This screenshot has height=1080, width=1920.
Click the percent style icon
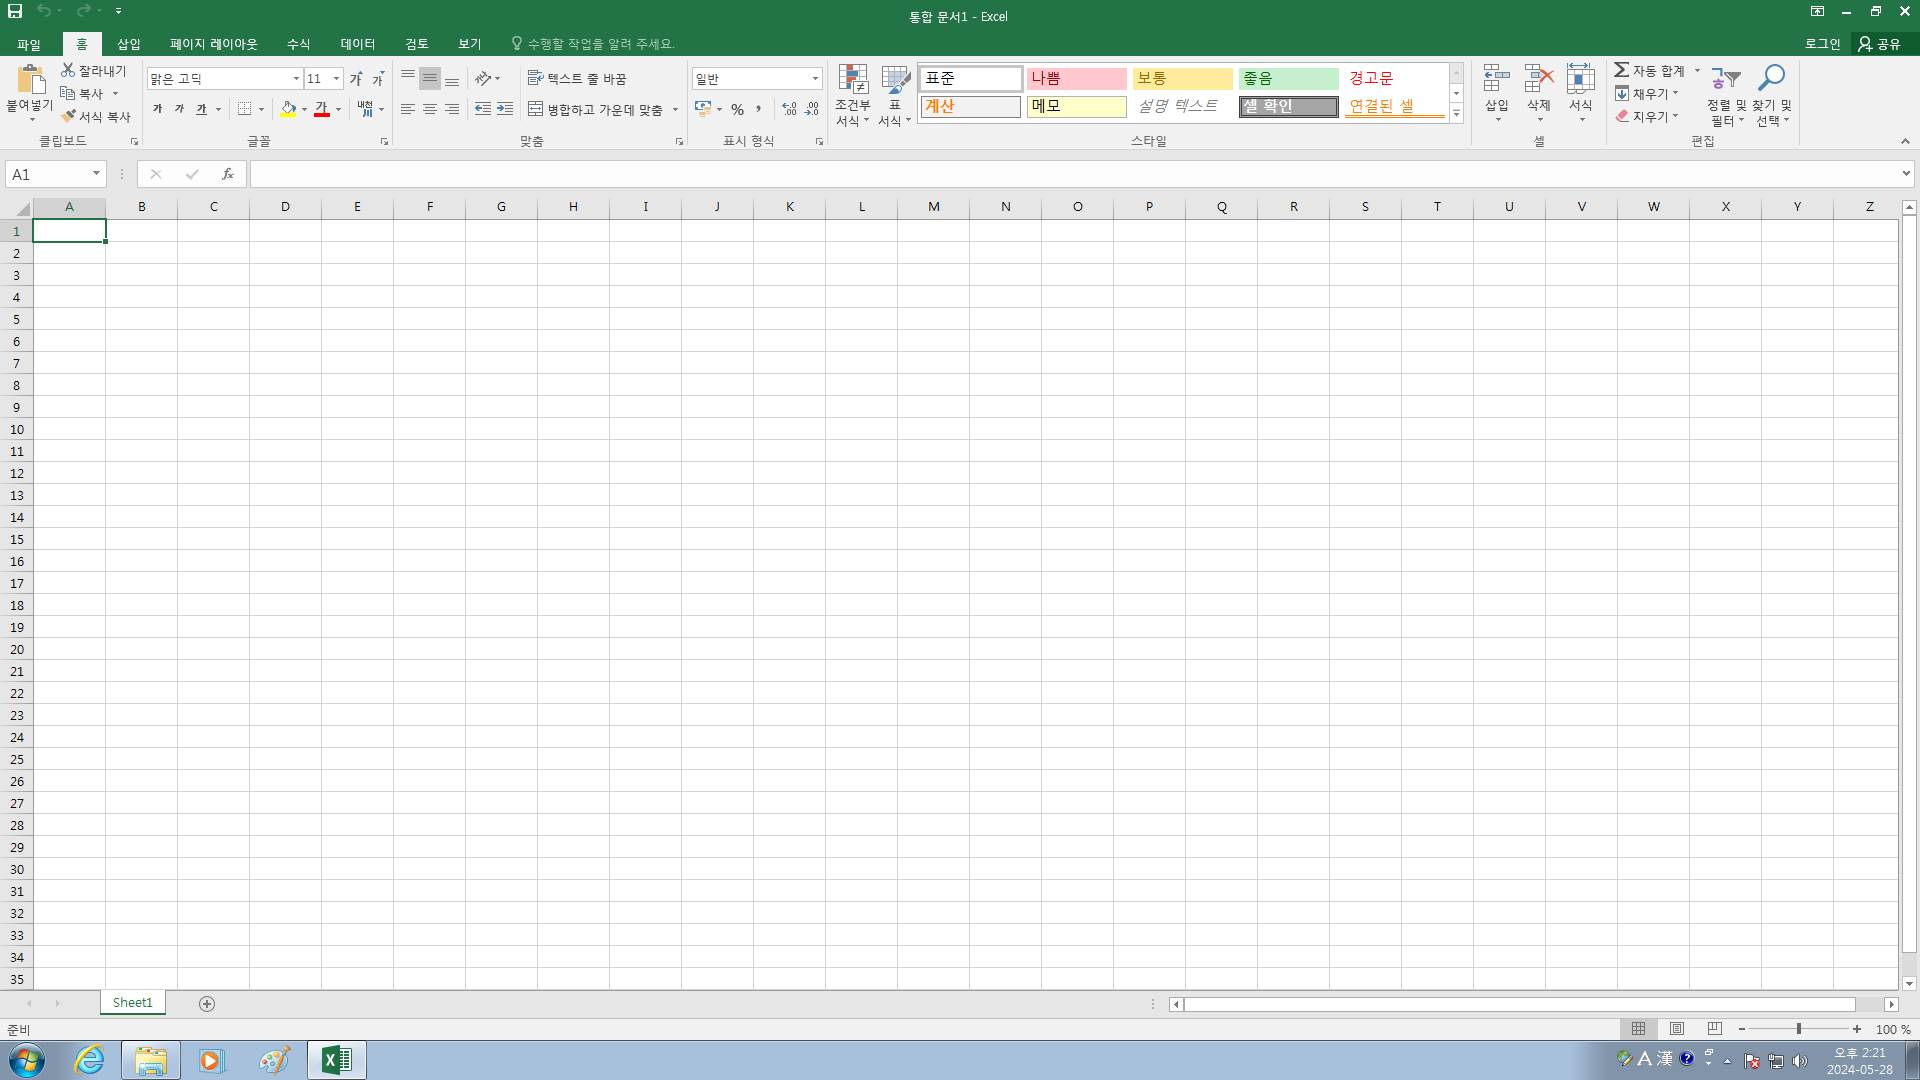click(x=737, y=109)
